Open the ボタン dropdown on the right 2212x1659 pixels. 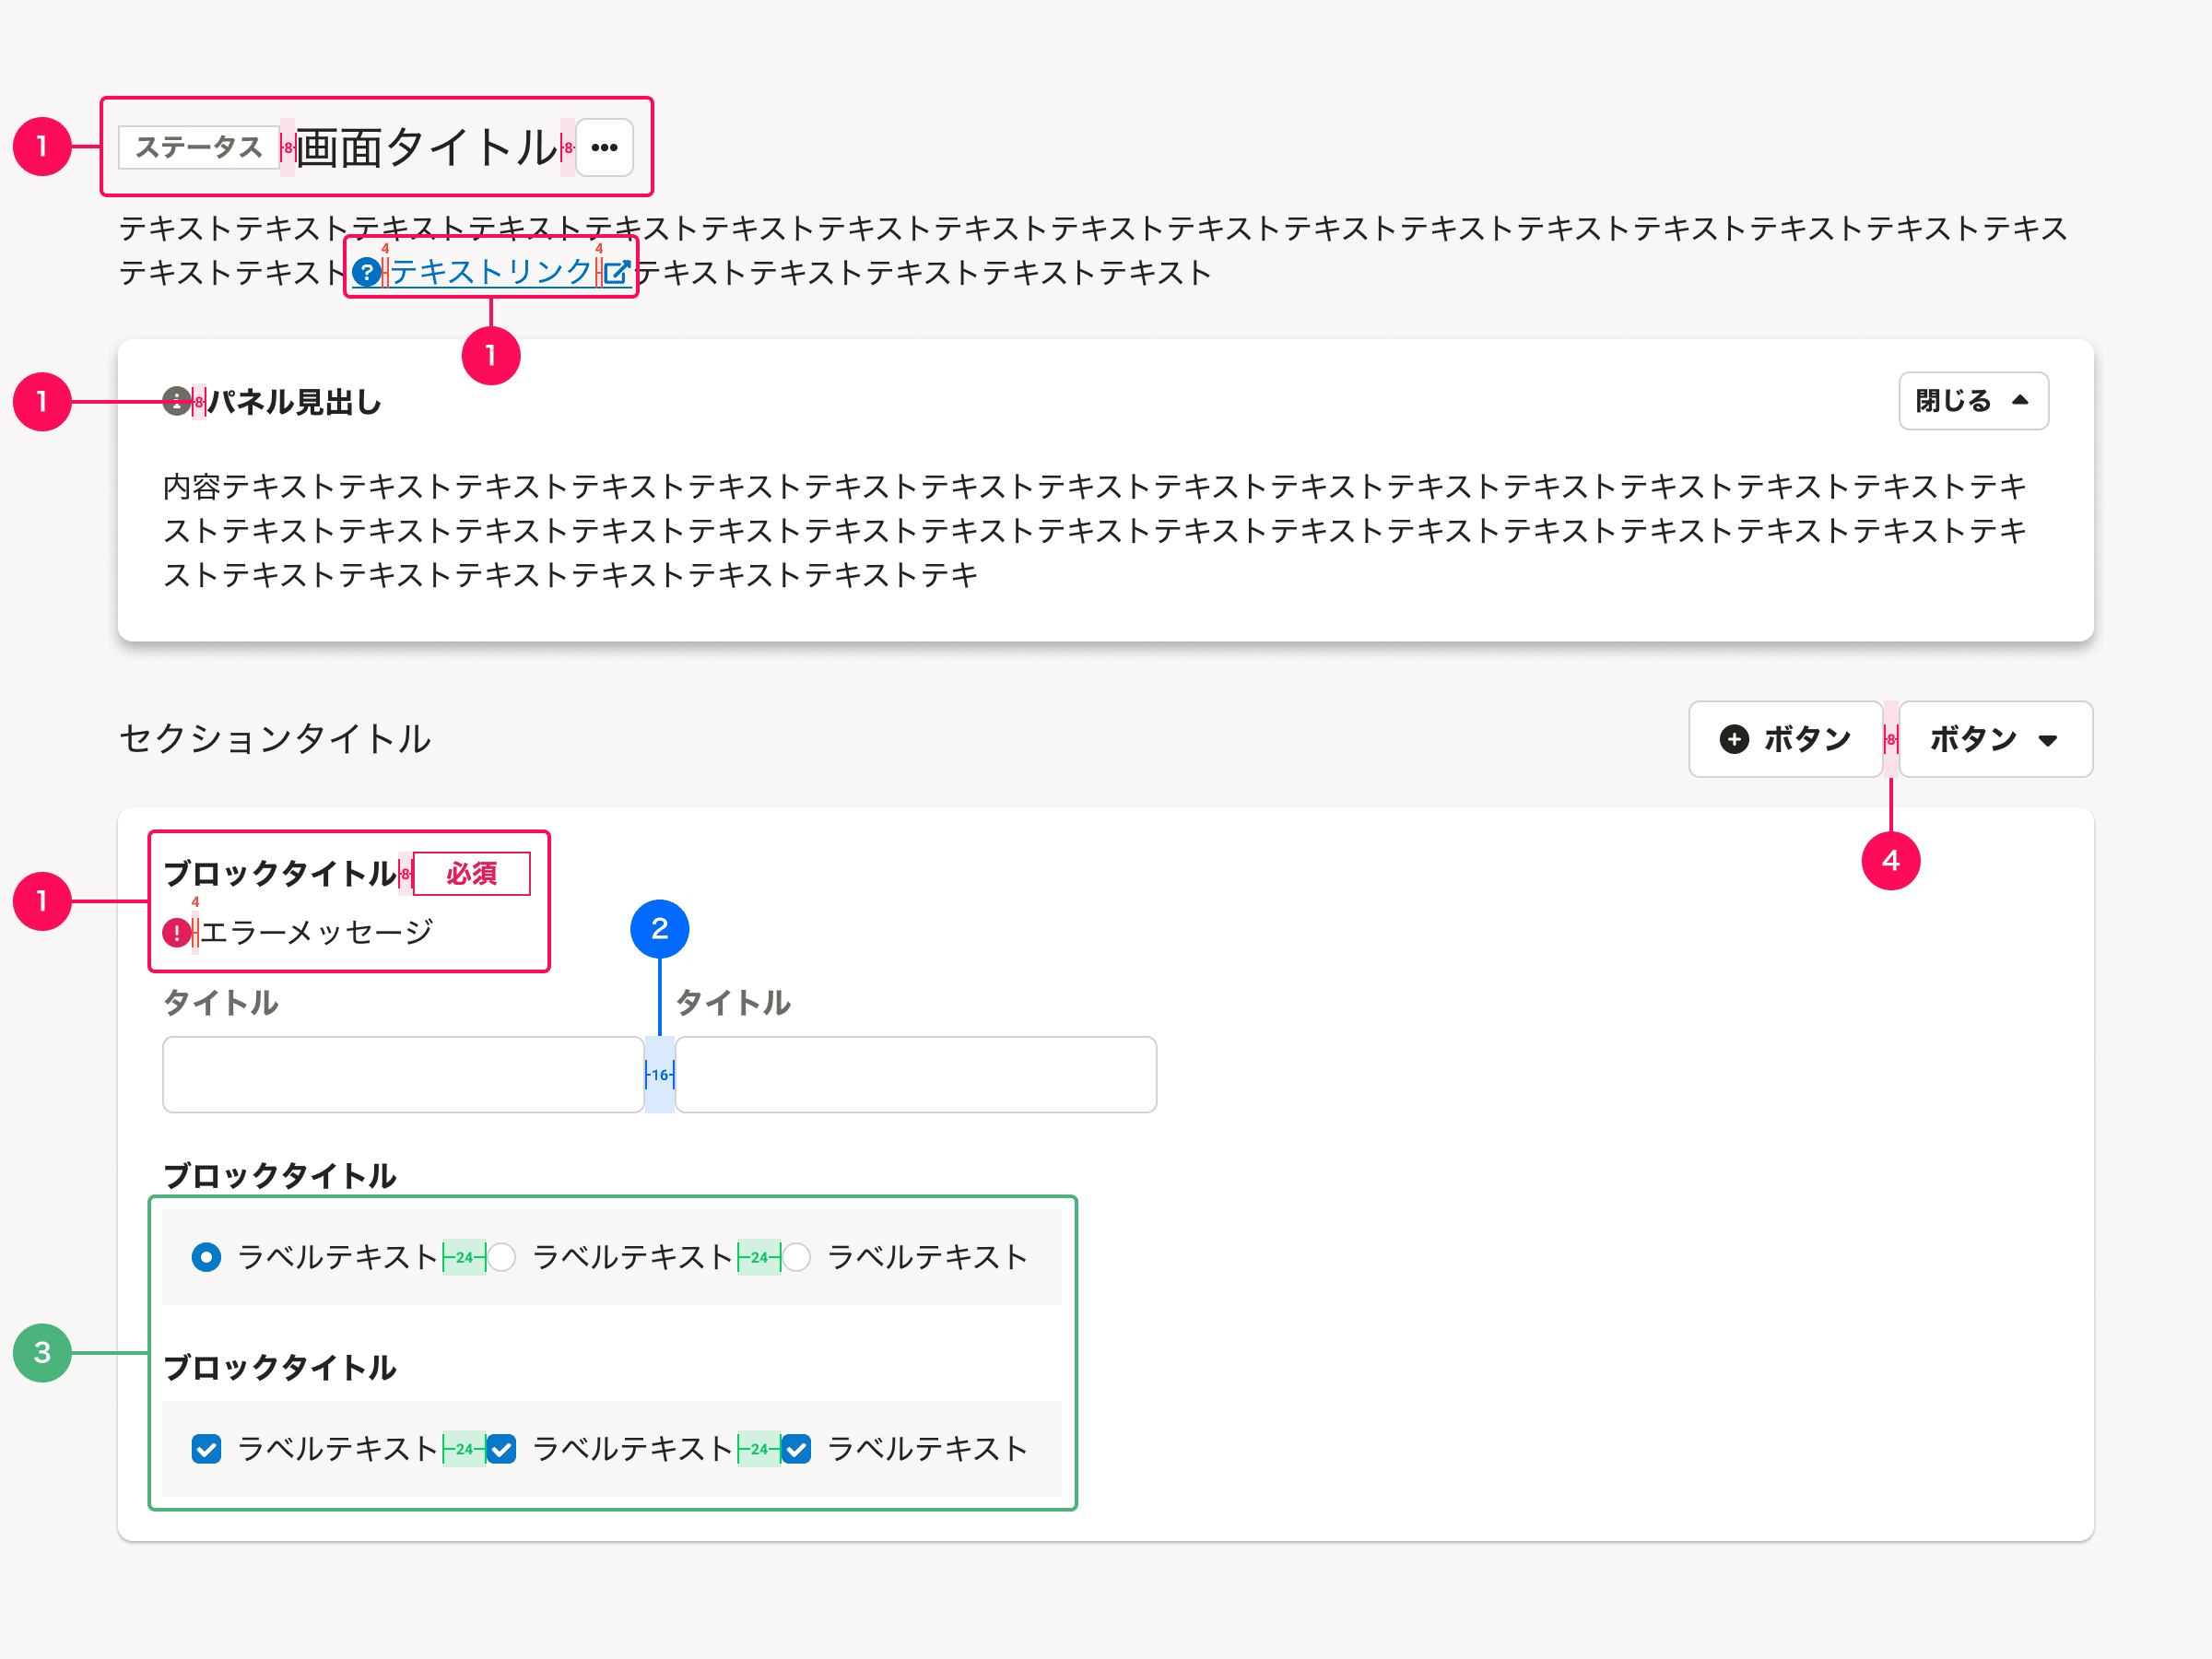[1996, 739]
